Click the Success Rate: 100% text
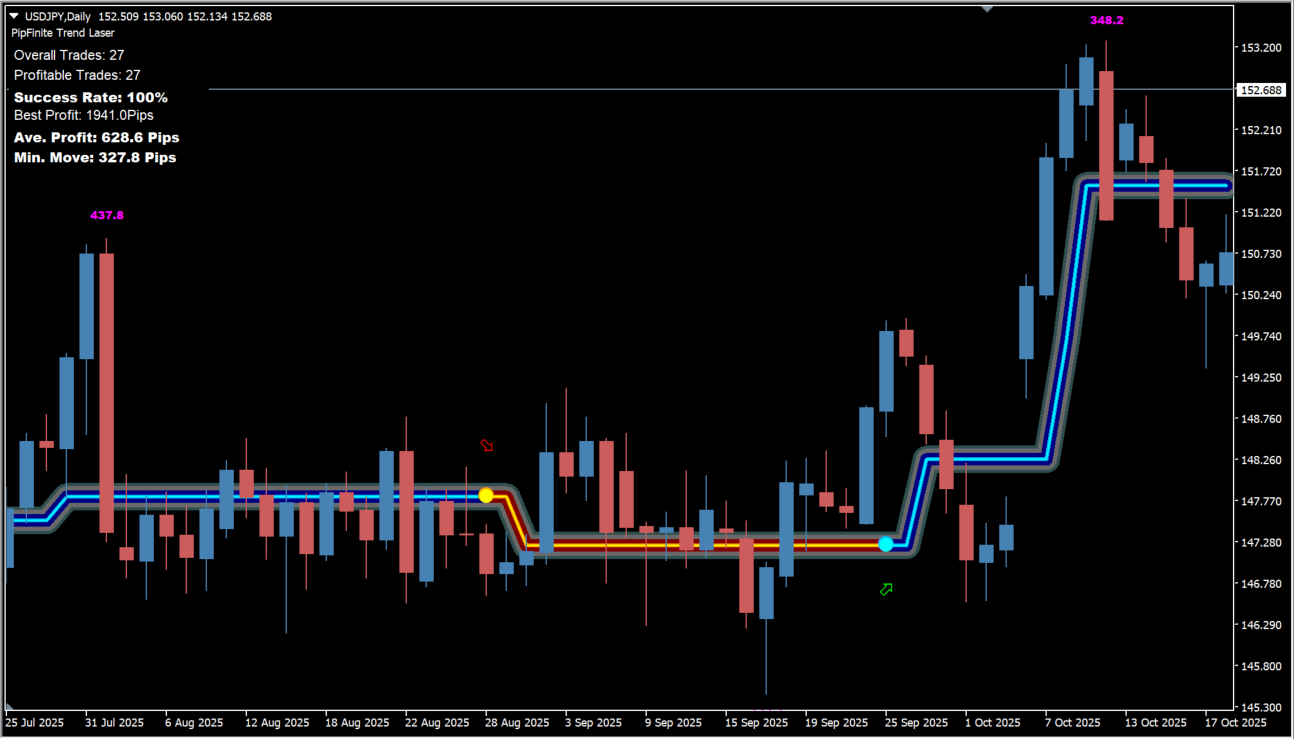Screen dimensions: 1294x739 pos(91,97)
